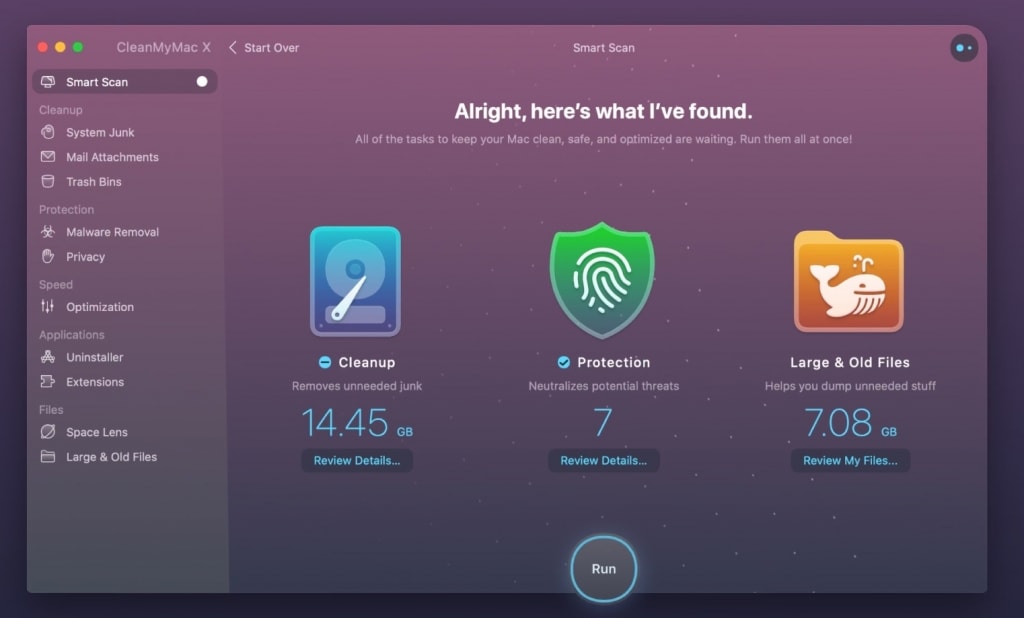Click the "Alright, here's what I've found." headline
Screen dimensions: 1024x618
(x=603, y=111)
